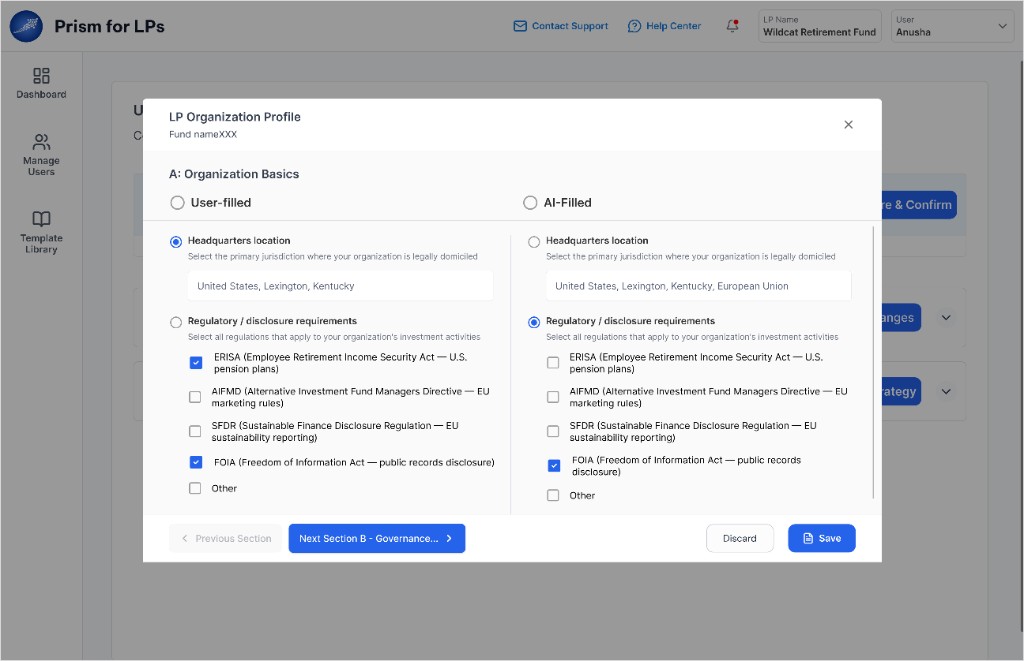Save the organization profile

pos(822,538)
